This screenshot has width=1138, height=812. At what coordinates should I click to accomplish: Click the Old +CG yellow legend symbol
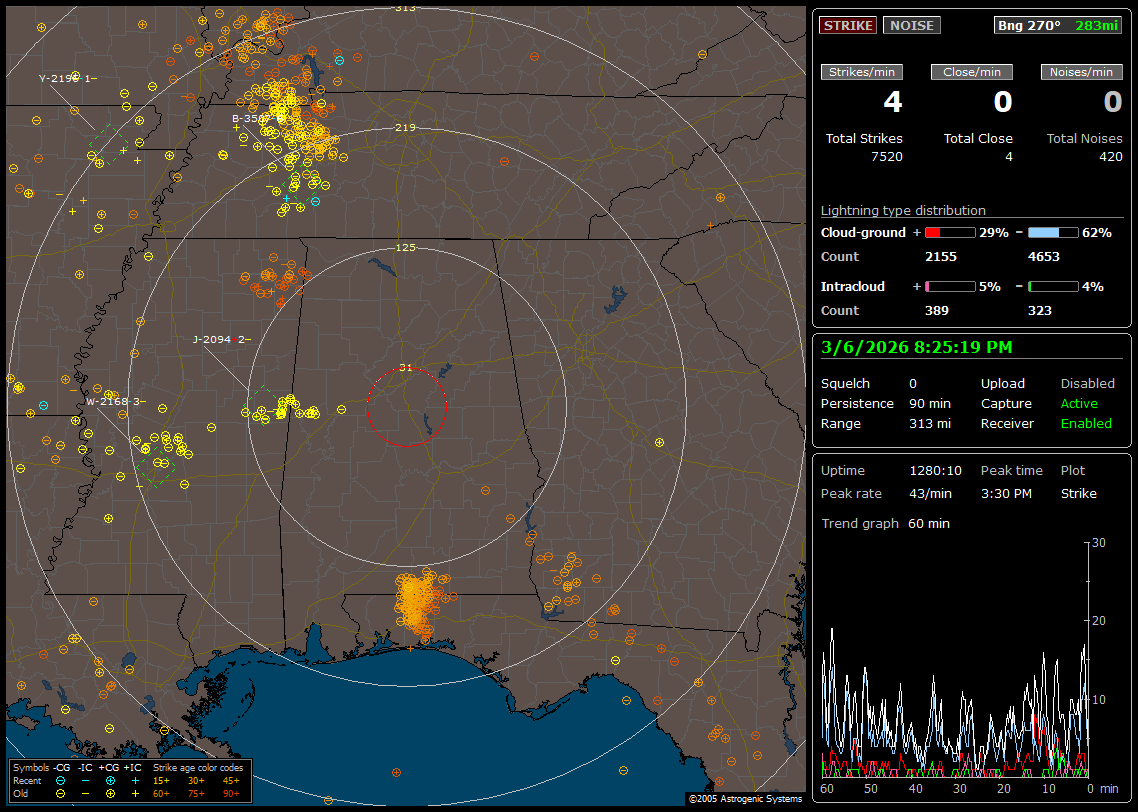(110, 793)
